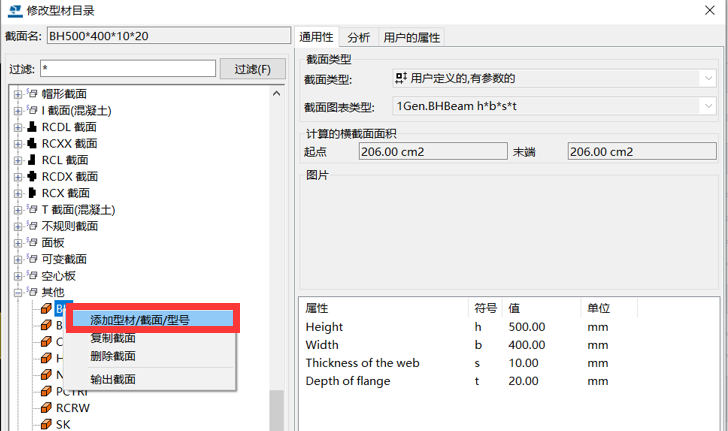Choose 复制截面 from context menu
728x431 pixels.
click(x=113, y=338)
